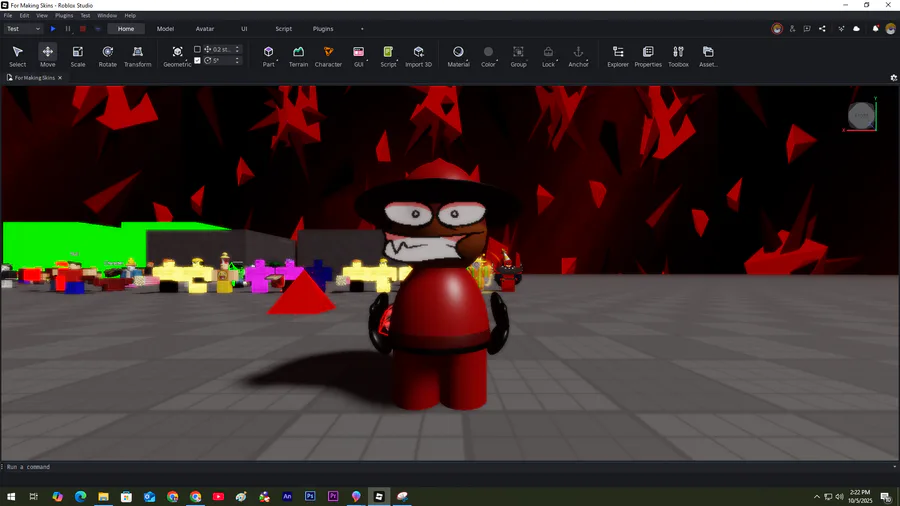
Task: Click the move snap studs stepper
Action: point(237,49)
